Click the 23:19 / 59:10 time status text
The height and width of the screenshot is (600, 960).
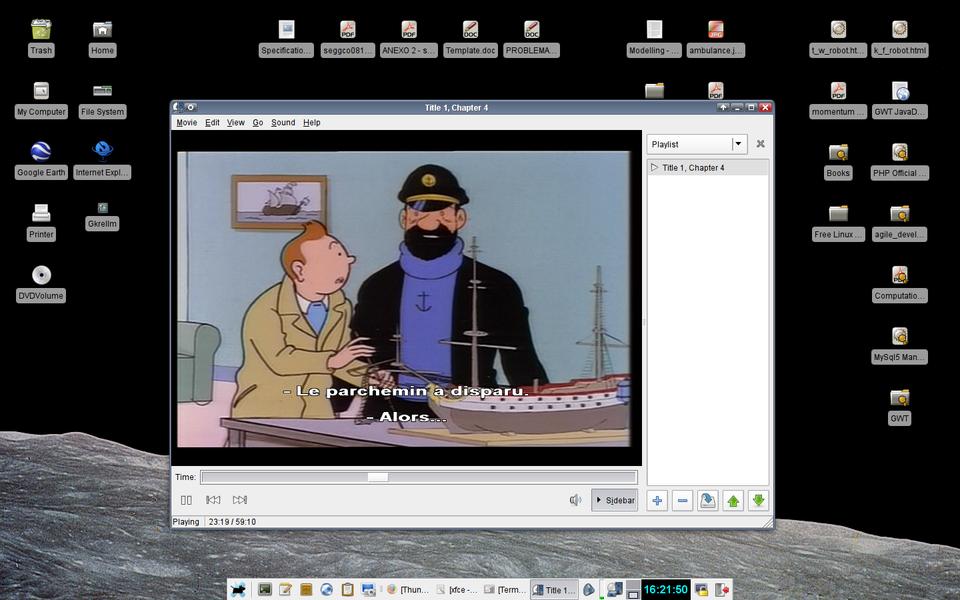point(232,522)
